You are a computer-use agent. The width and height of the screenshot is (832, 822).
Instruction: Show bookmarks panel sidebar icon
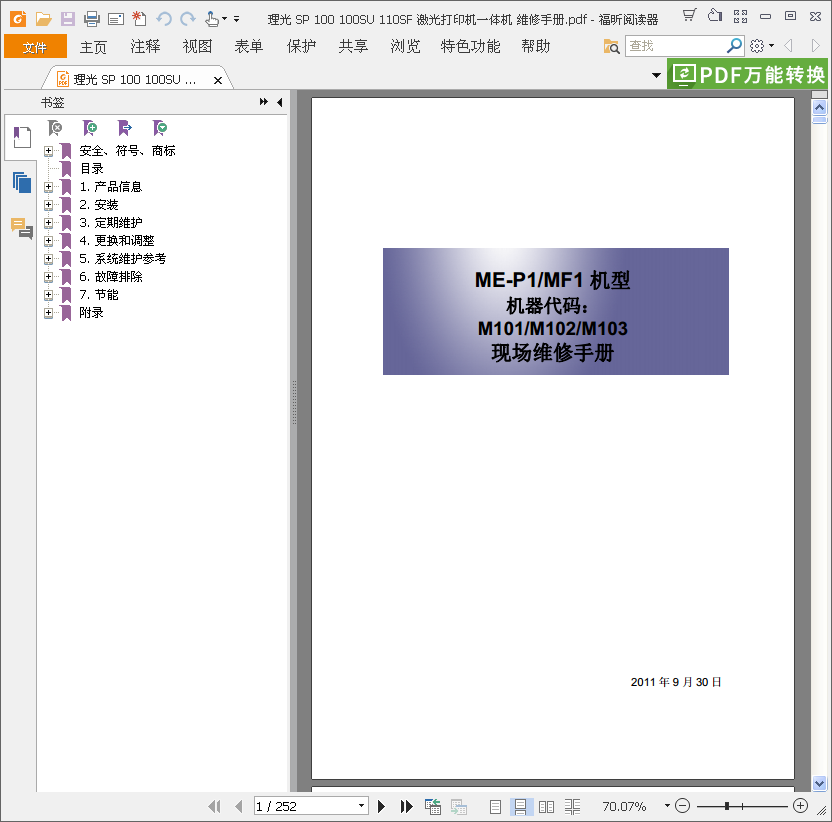click(22, 137)
